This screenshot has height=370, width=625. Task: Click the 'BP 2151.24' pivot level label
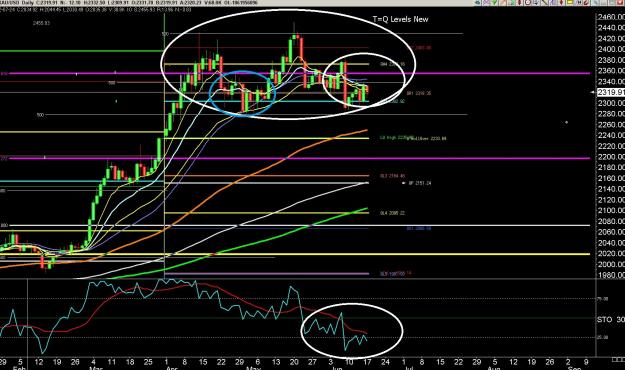coord(420,183)
